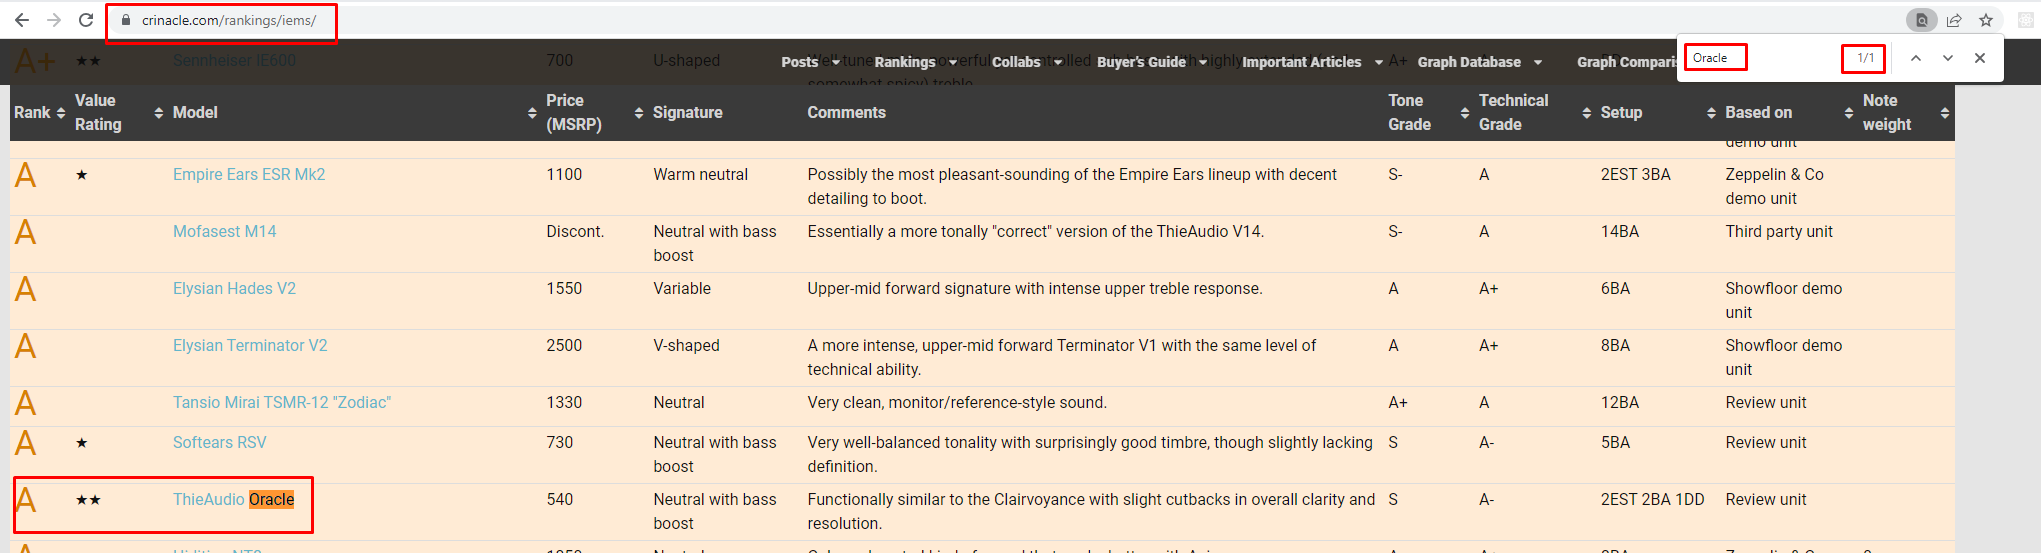
Task: Open the ThieAudio Oracle link
Action: click(233, 499)
